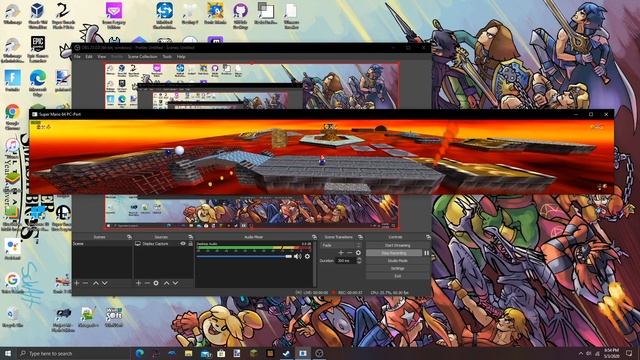Viewport: 640px width, 360px height.
Task: Open Microsoft Edge desktop shortcut
Action: [38, 83]
